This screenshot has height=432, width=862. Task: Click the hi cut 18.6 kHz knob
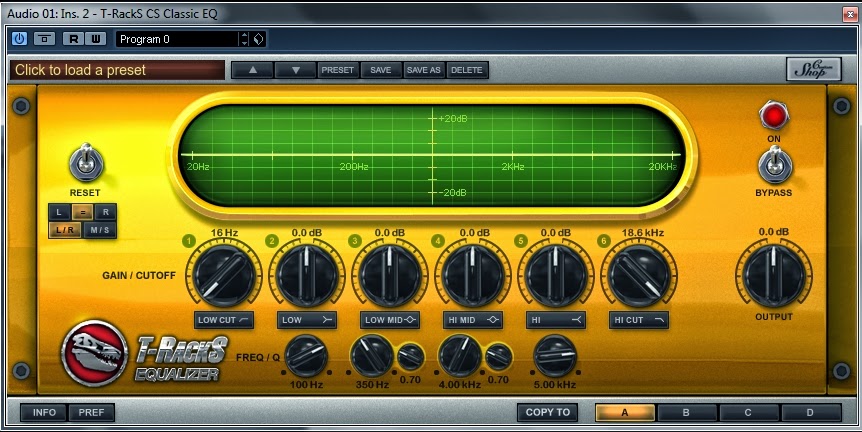click(x=639, y=275)
